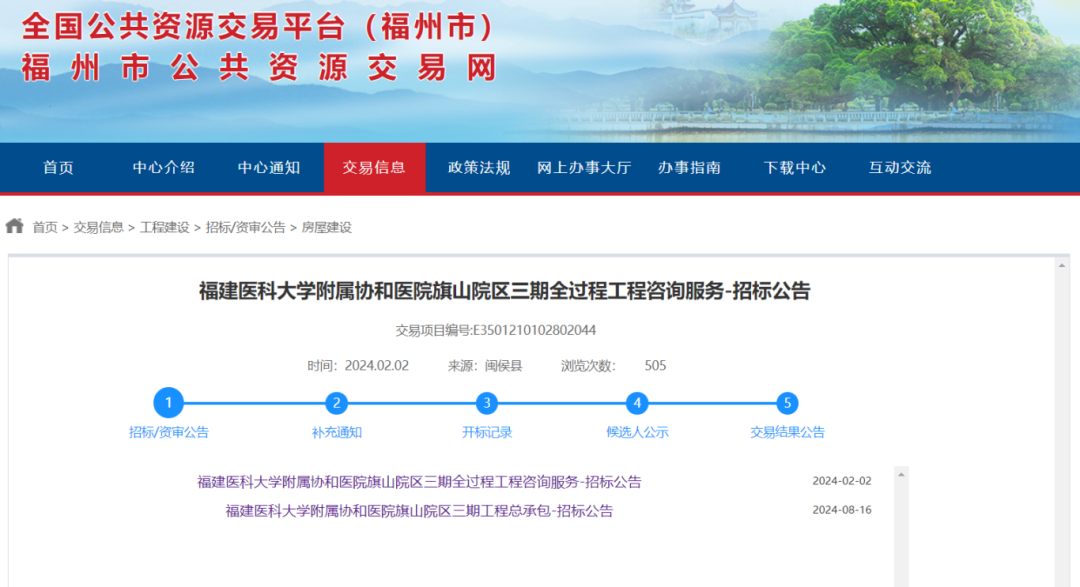
Task: Open the 候选人公示 step label
Action: coord(637,433)
